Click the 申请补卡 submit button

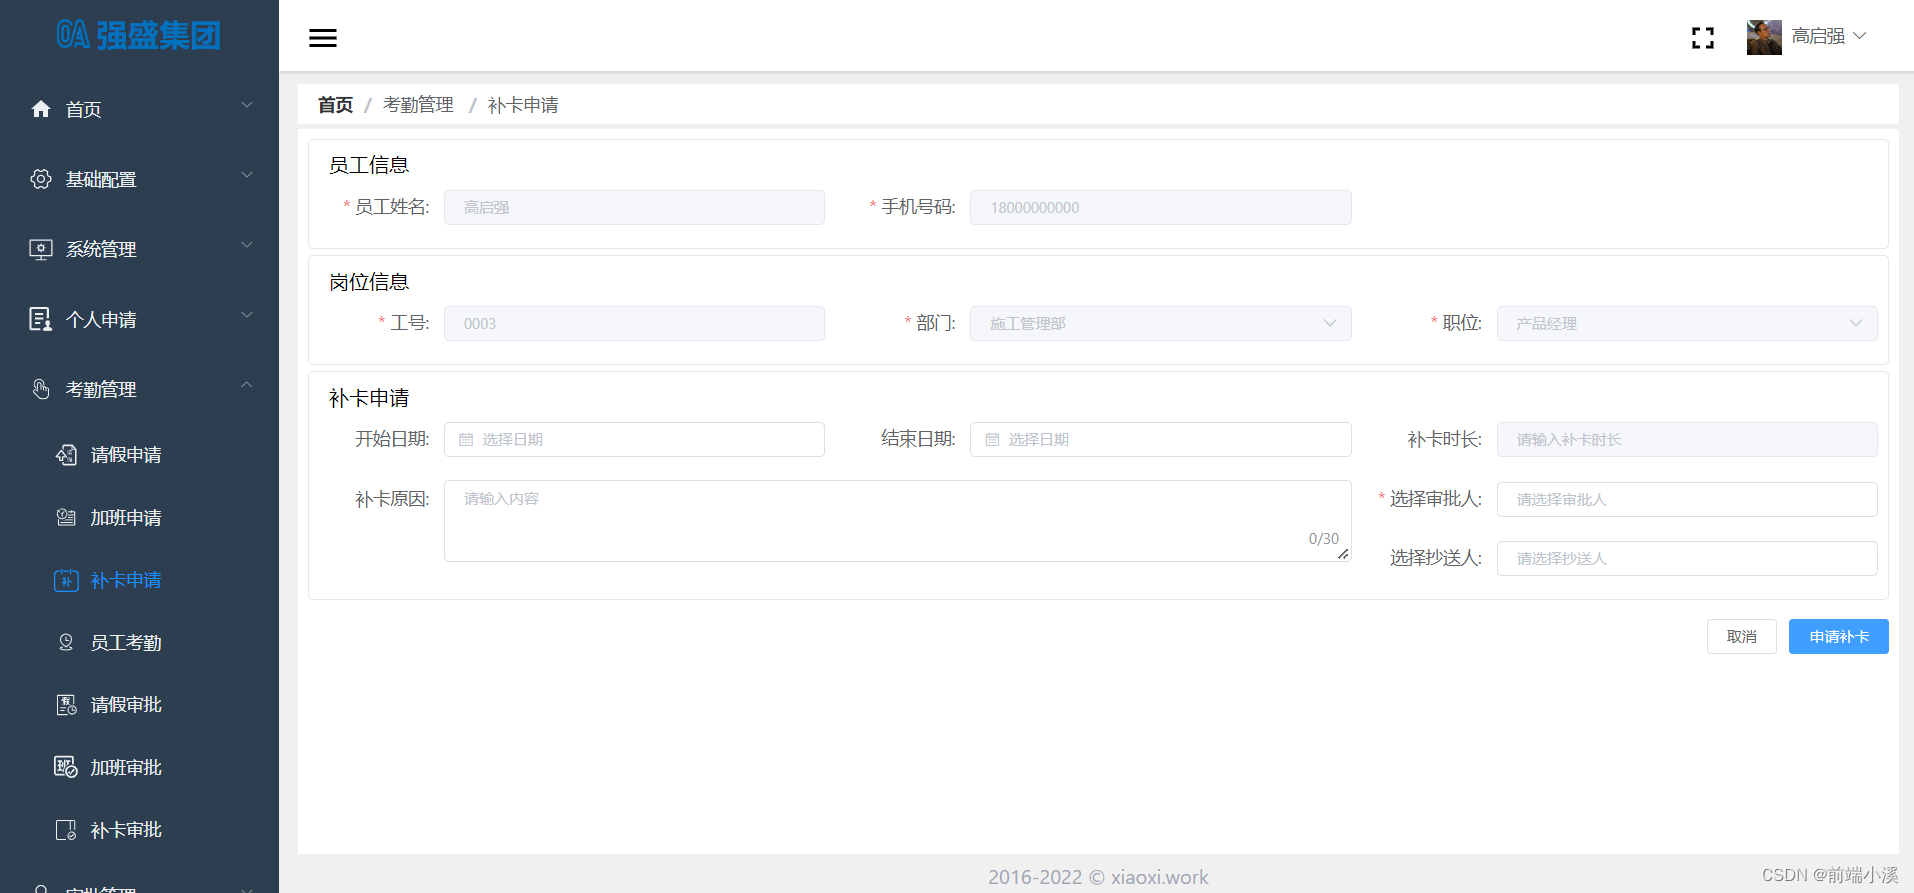(x=1838, y=636)
